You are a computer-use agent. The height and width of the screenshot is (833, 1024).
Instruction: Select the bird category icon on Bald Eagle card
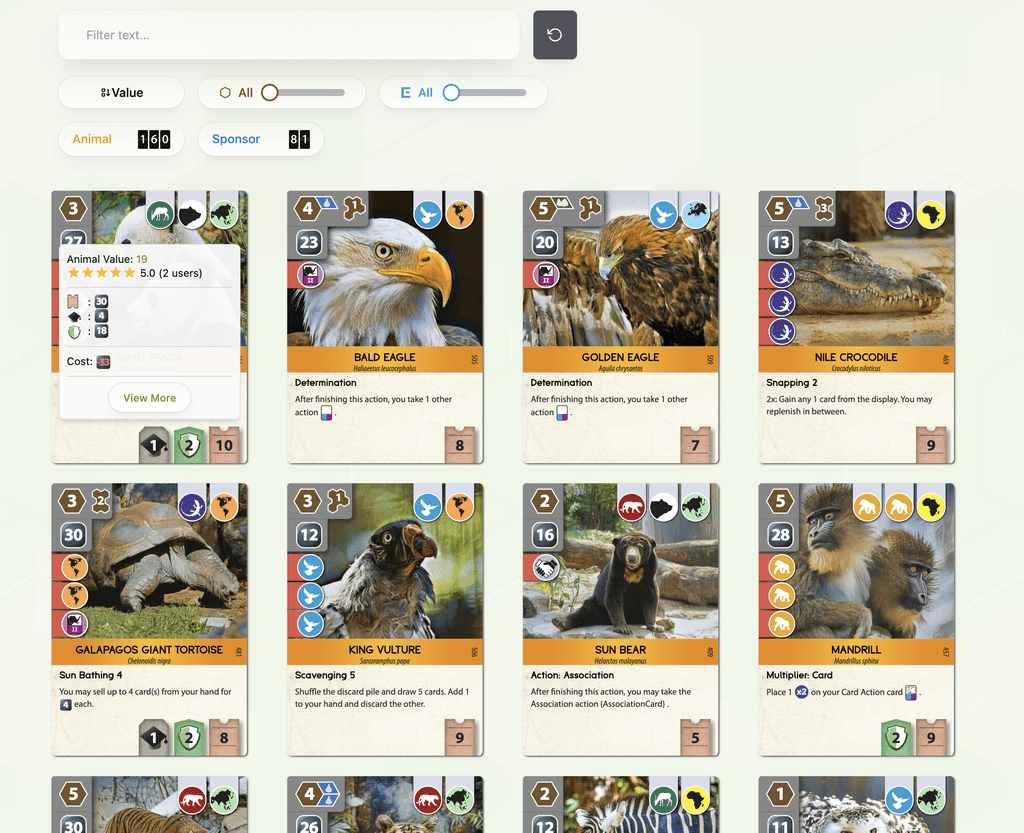tap(429, 211)
